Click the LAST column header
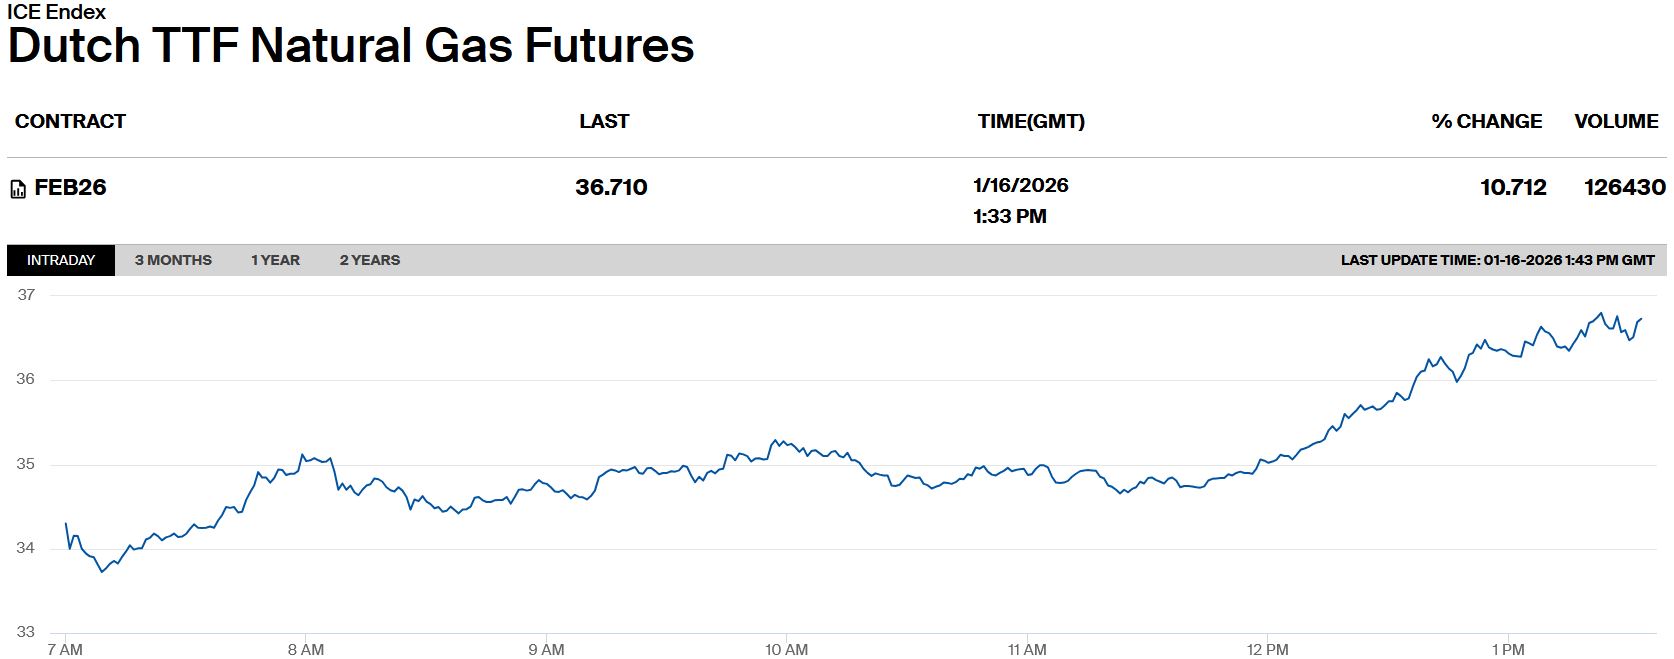Viewport: 1674px width, 659px height. [604, 122]
